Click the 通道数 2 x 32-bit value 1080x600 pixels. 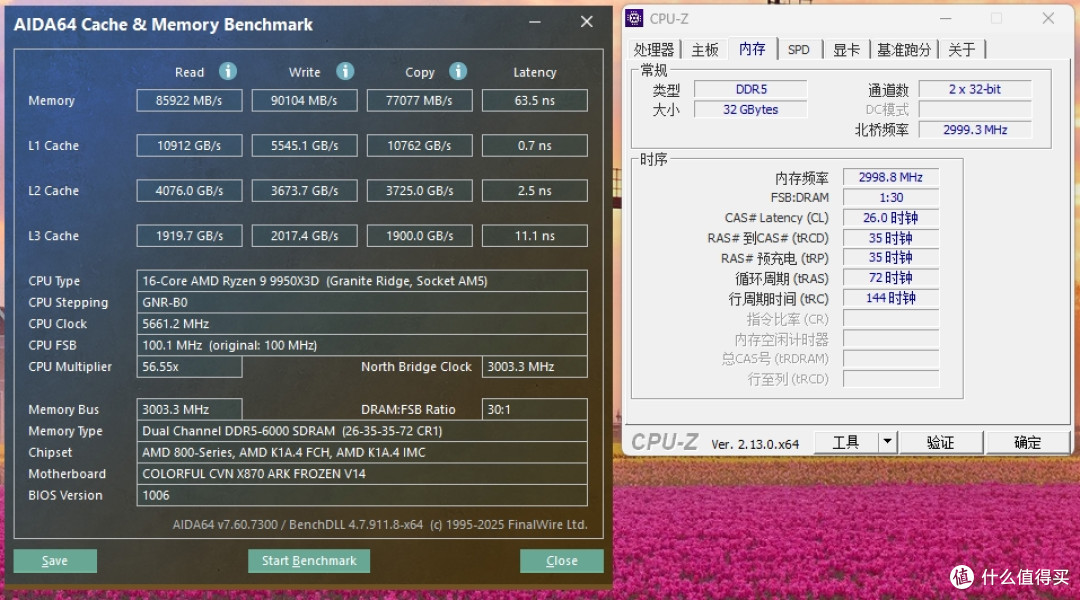click(975, 89)
